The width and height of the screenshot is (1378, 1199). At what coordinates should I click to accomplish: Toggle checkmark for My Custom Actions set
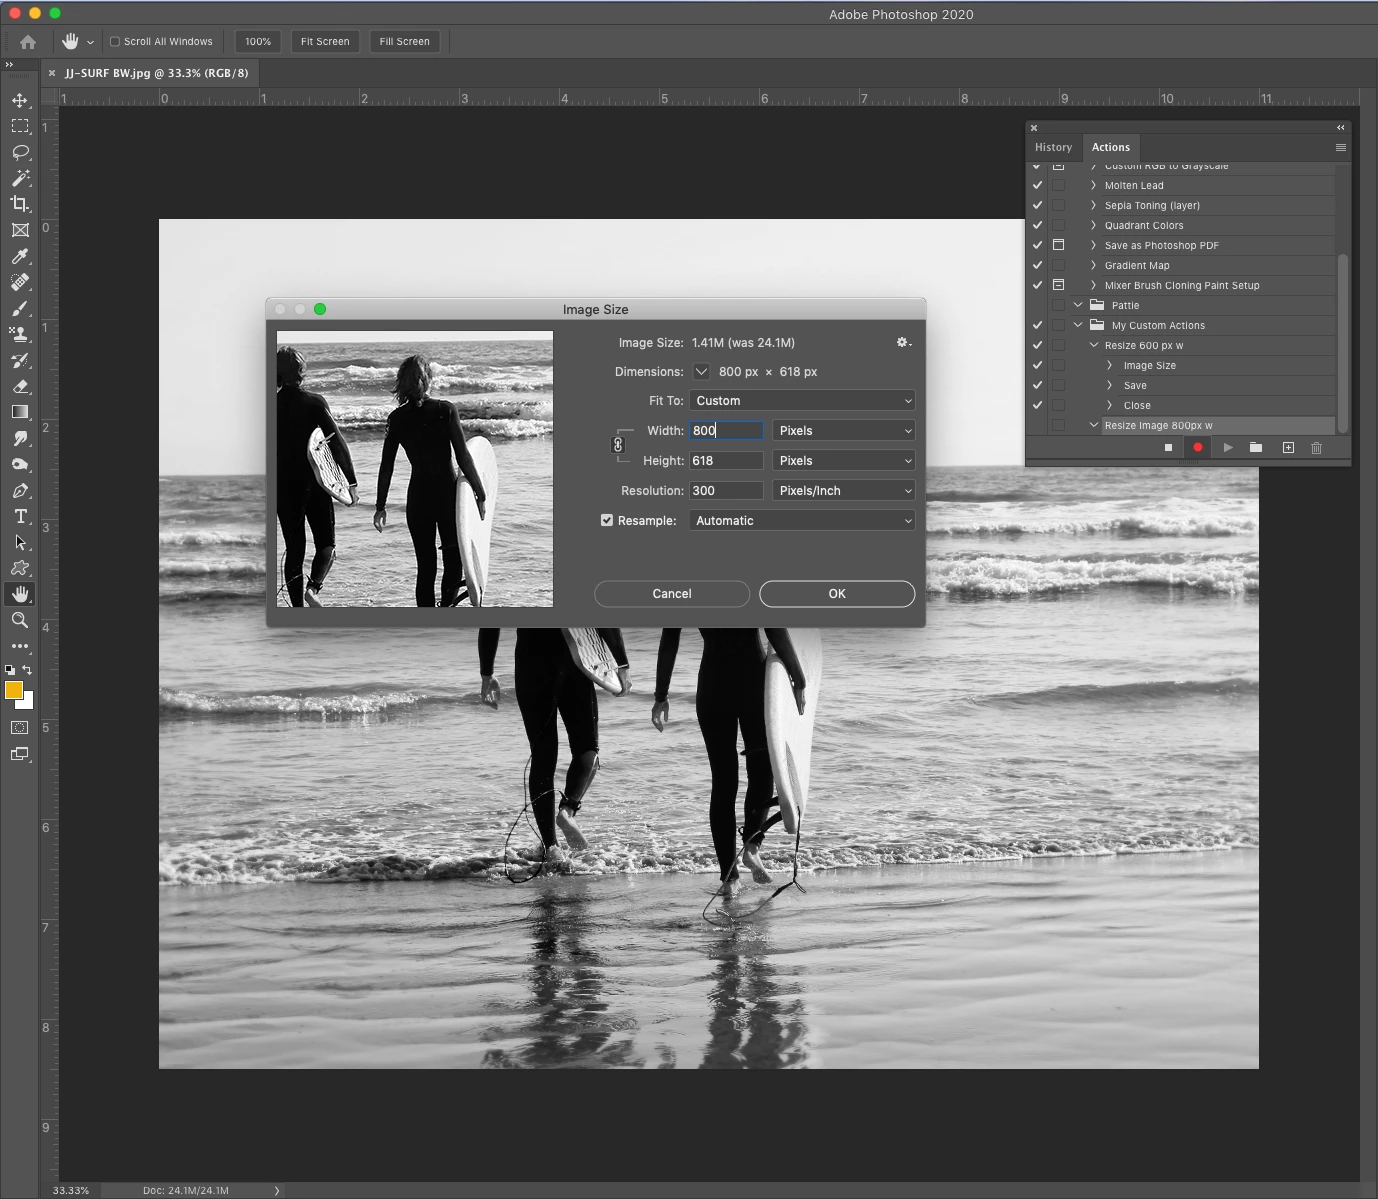[x=1038, y=325]
